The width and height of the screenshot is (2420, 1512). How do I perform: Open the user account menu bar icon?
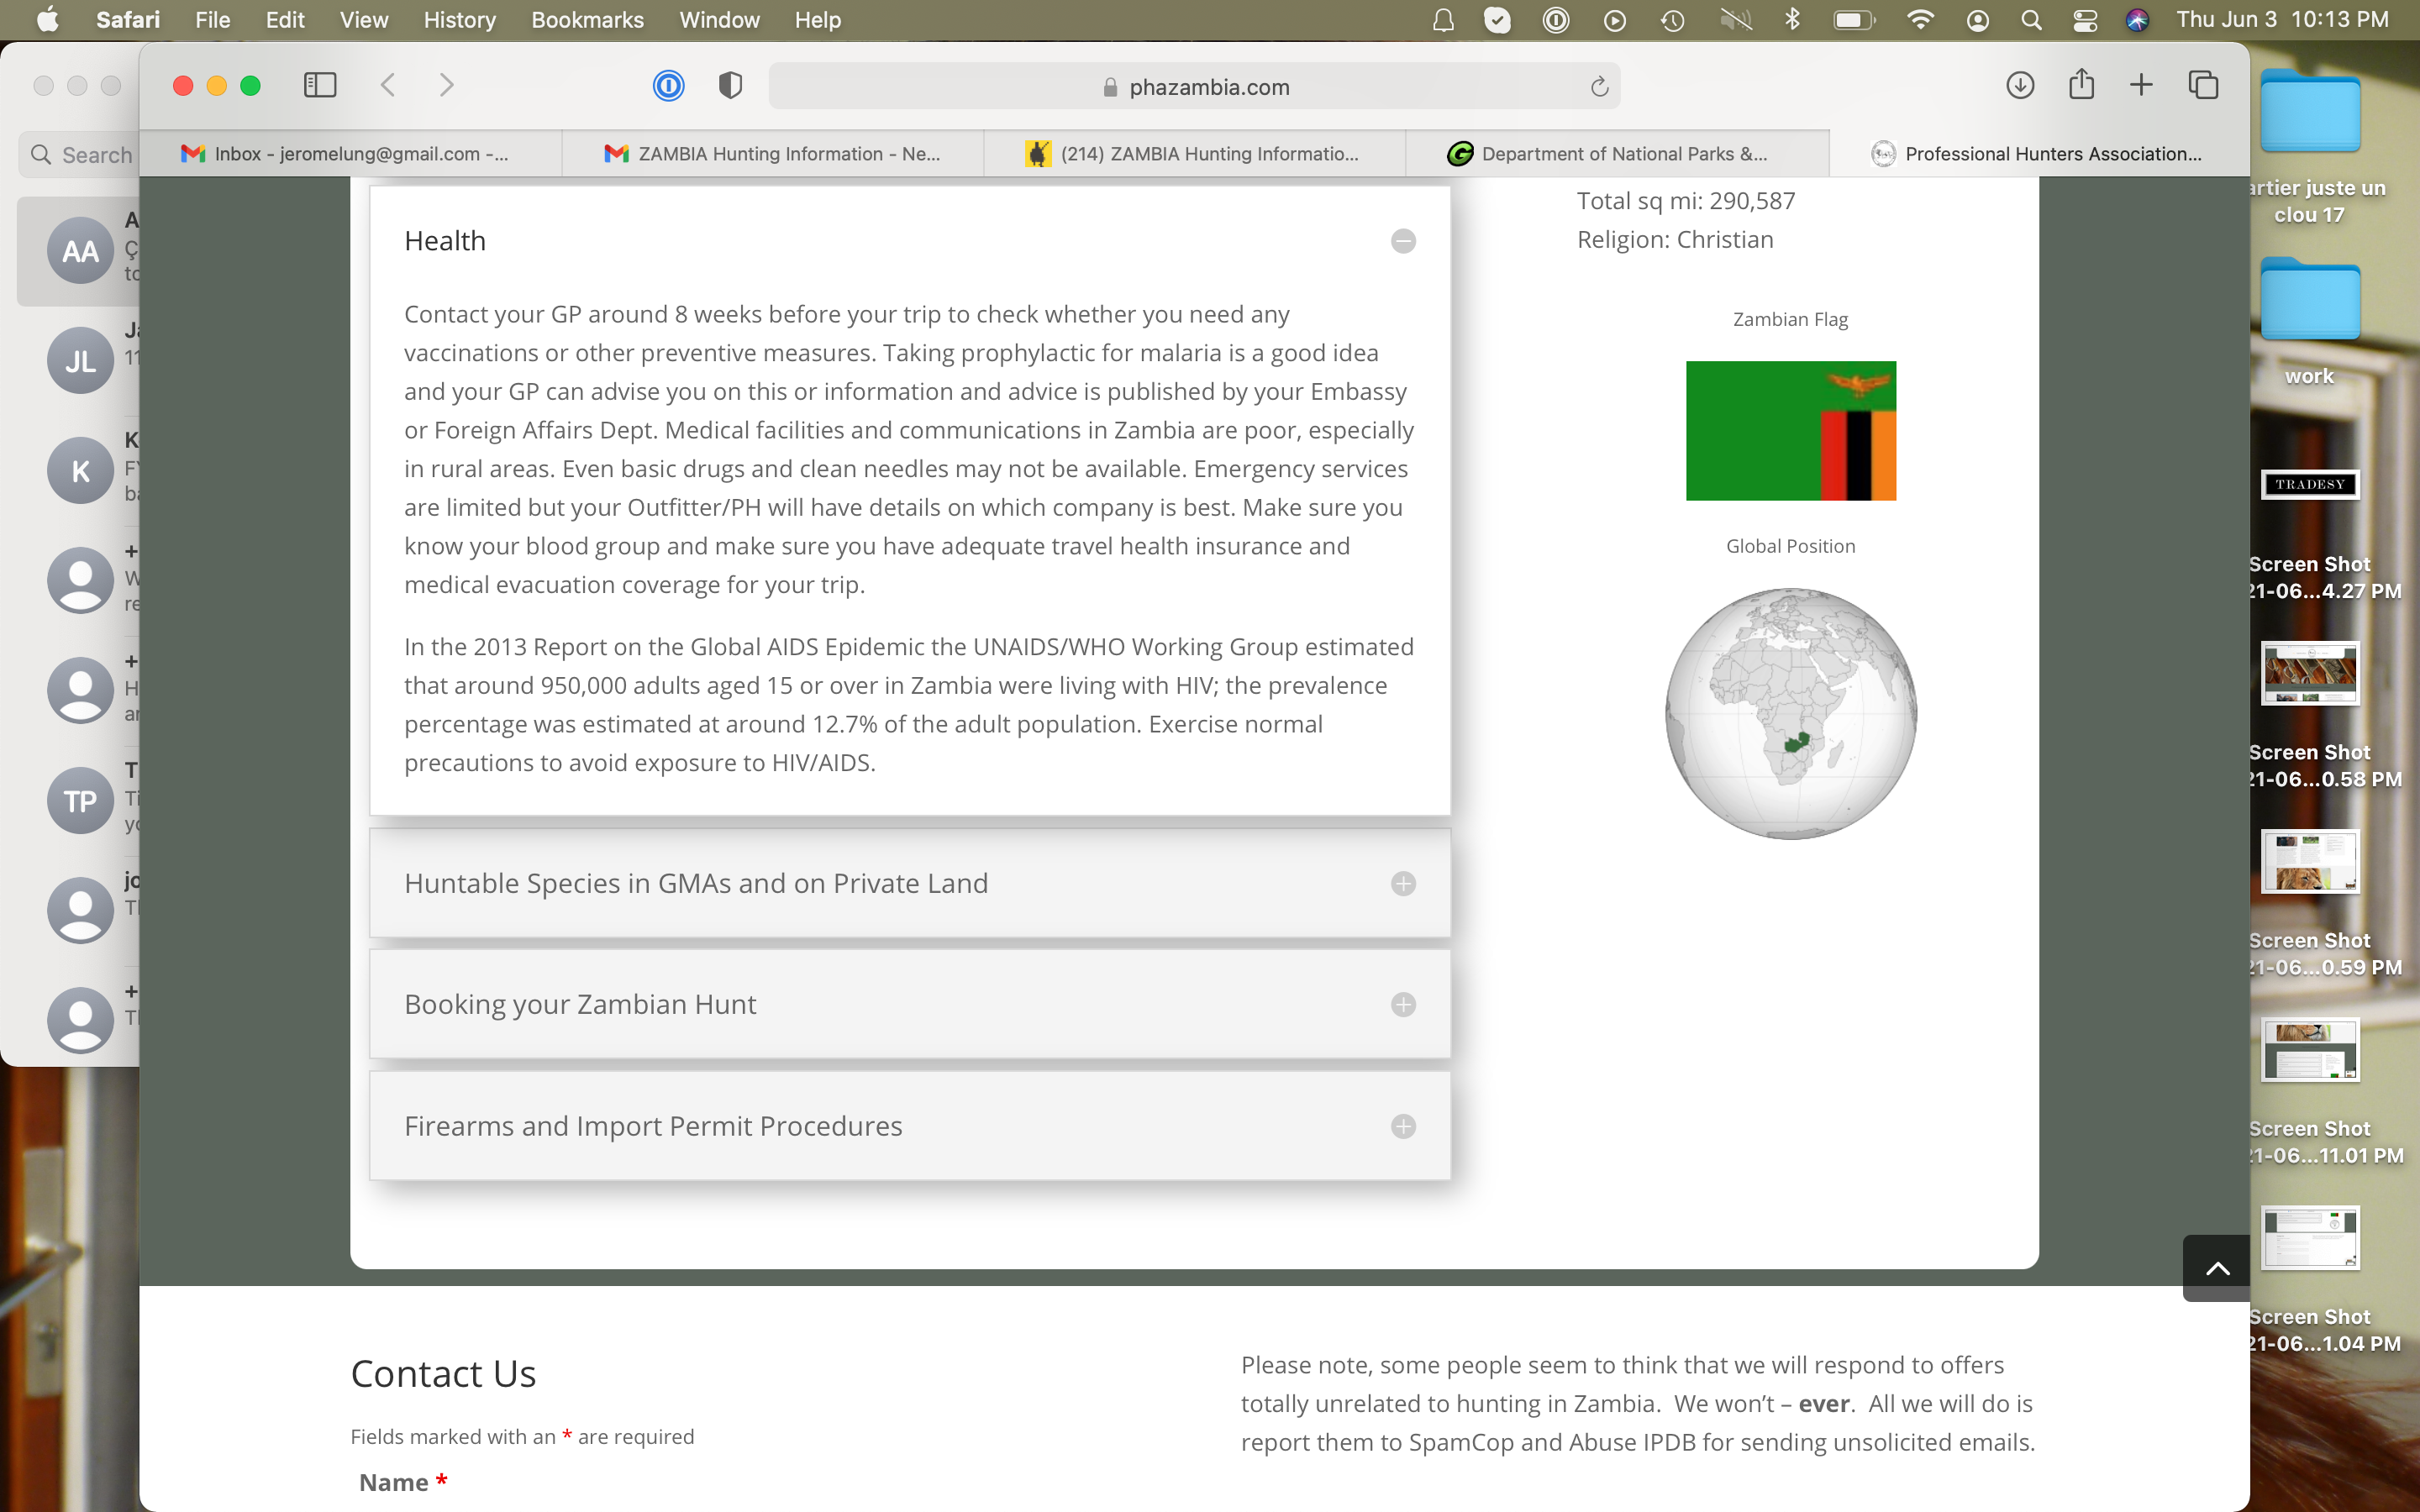tap(1977, 20)
